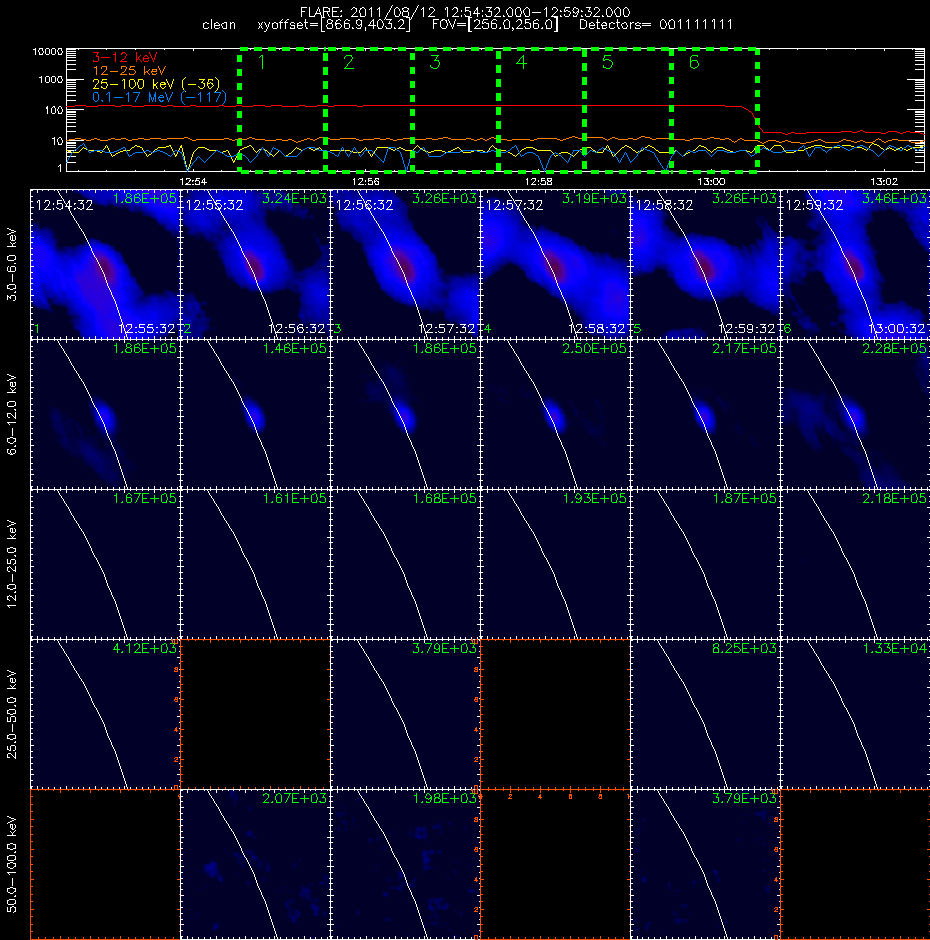Click the orange 12-25 keV legend entry
The width and height of the screenshot is (930, 940).
129,71
